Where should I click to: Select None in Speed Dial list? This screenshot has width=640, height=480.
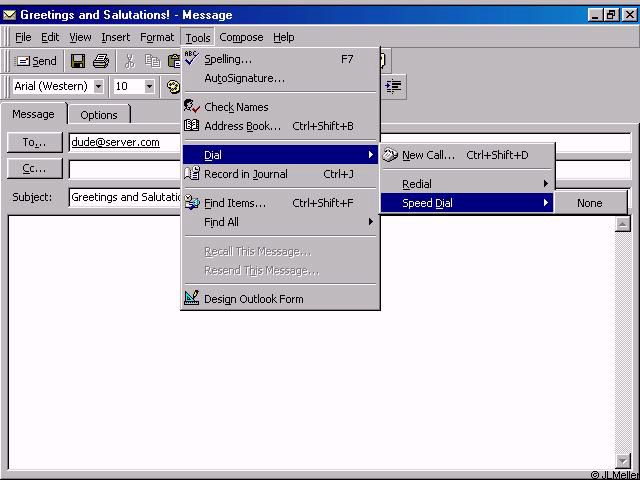tap(590, 203)
